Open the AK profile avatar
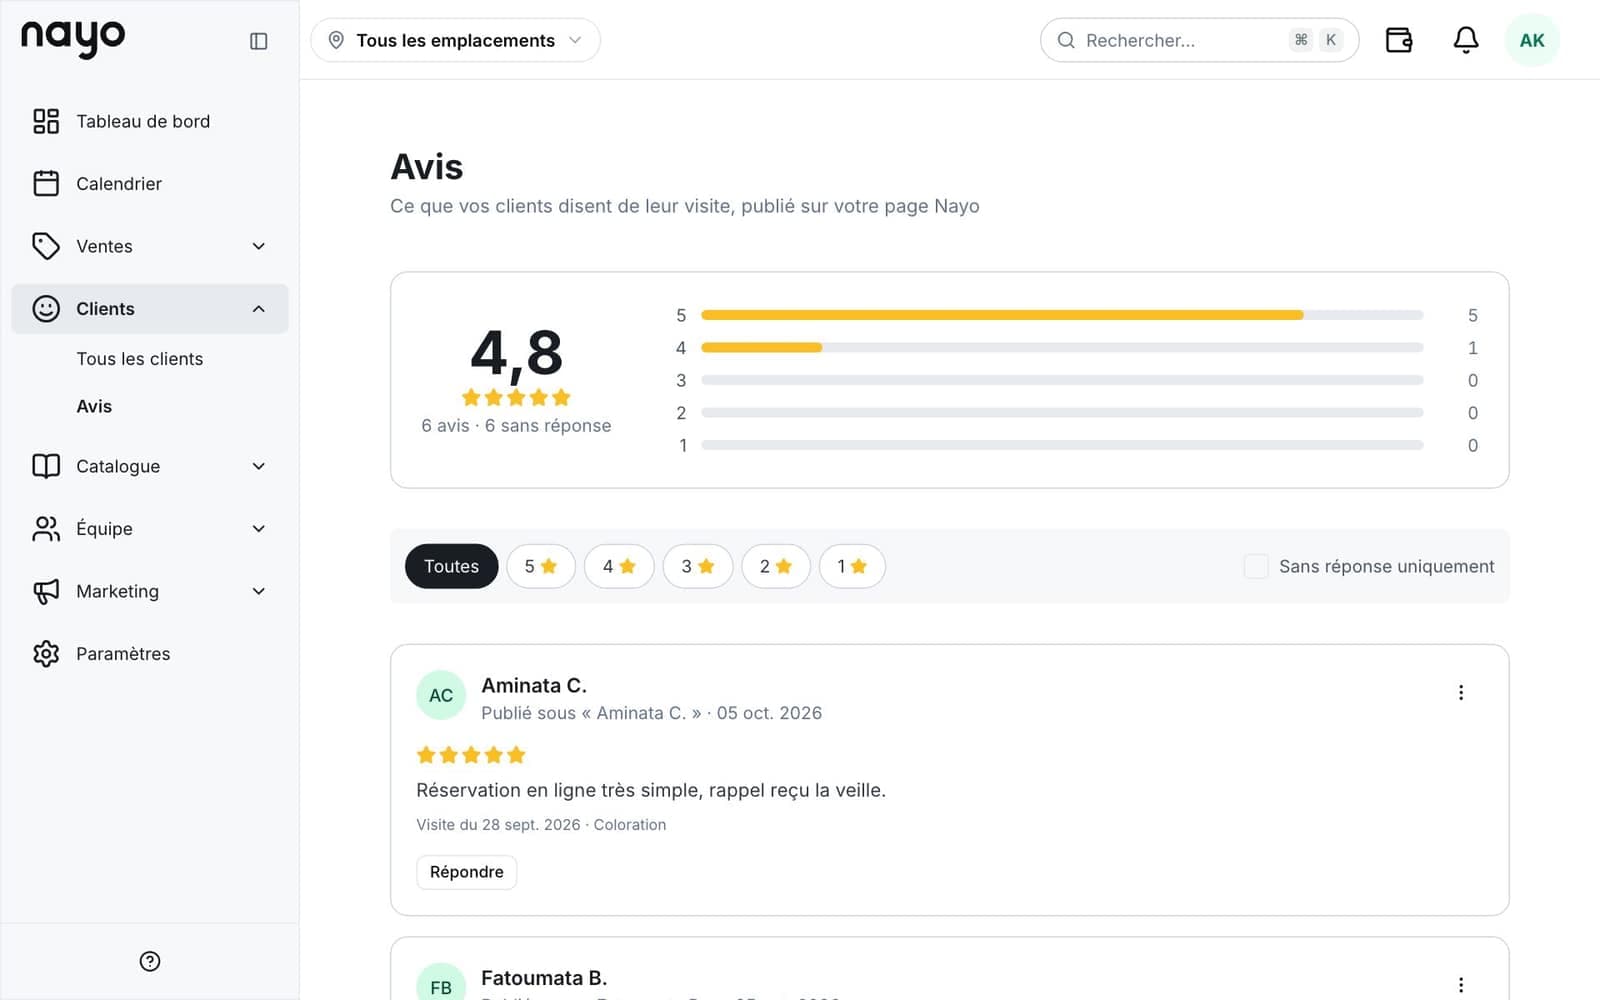This screenshot has width=1600, height=1000. click(x=1532, y=40)
